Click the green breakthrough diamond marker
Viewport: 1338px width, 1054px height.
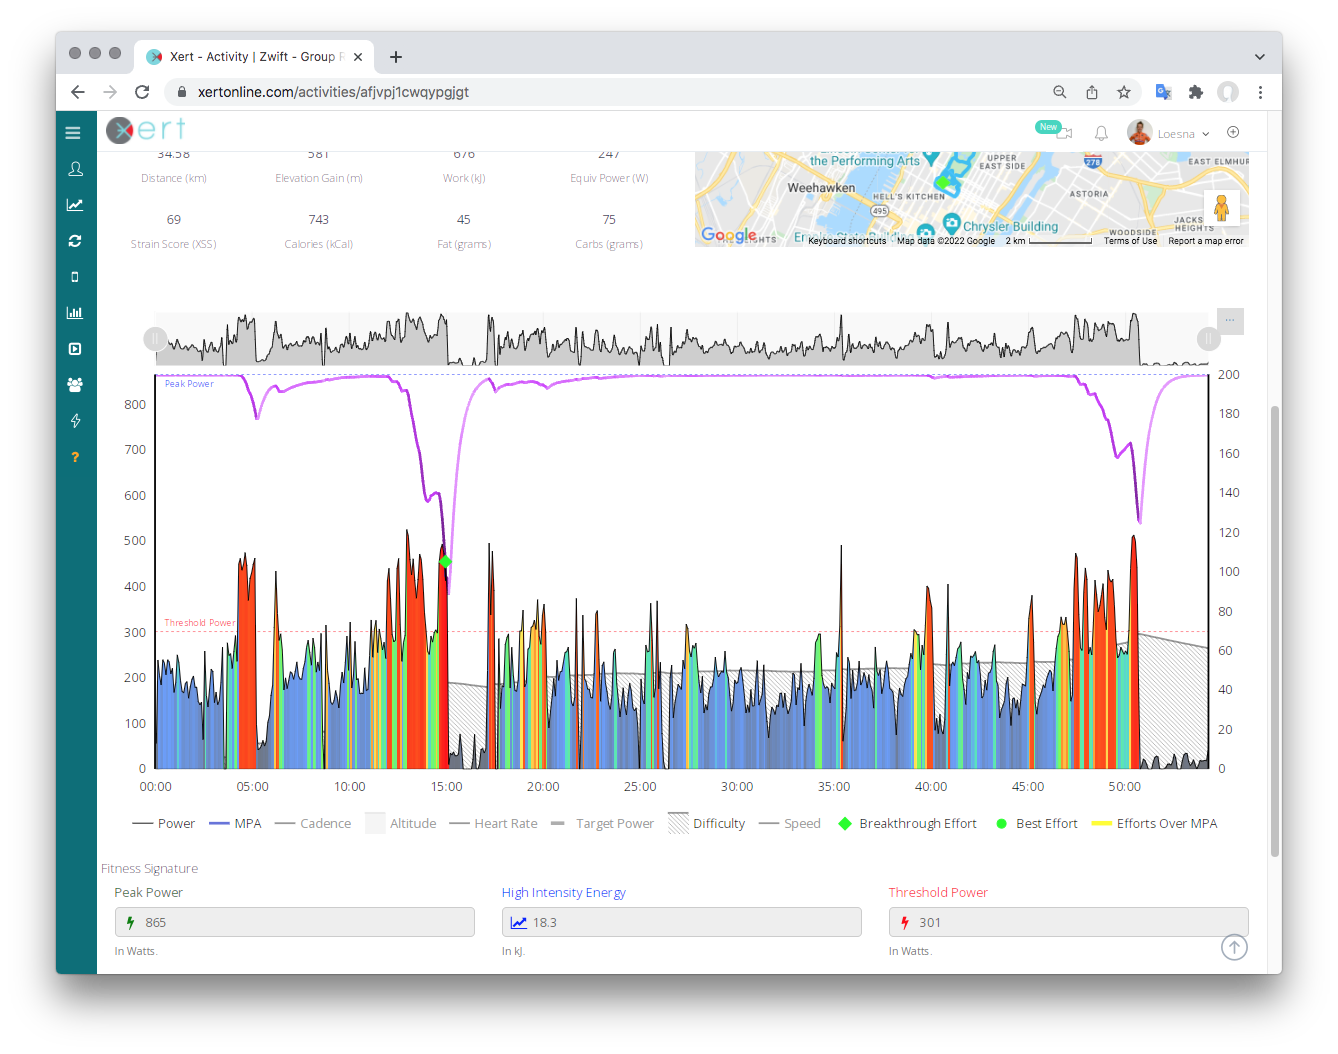(446, 562)
